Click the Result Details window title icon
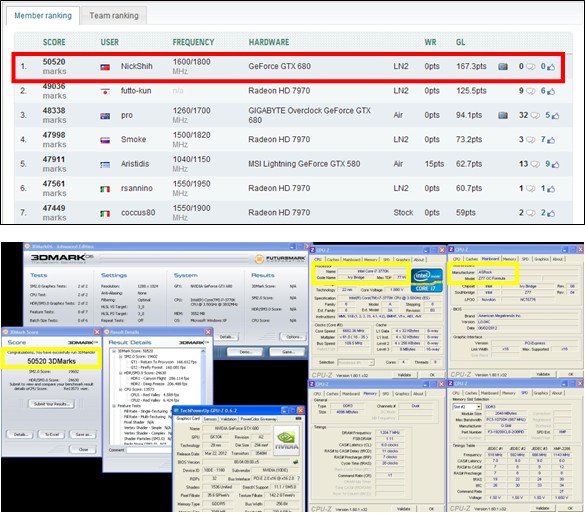The width and height of the screenshot is (585, 514). (x=106, y=332)
